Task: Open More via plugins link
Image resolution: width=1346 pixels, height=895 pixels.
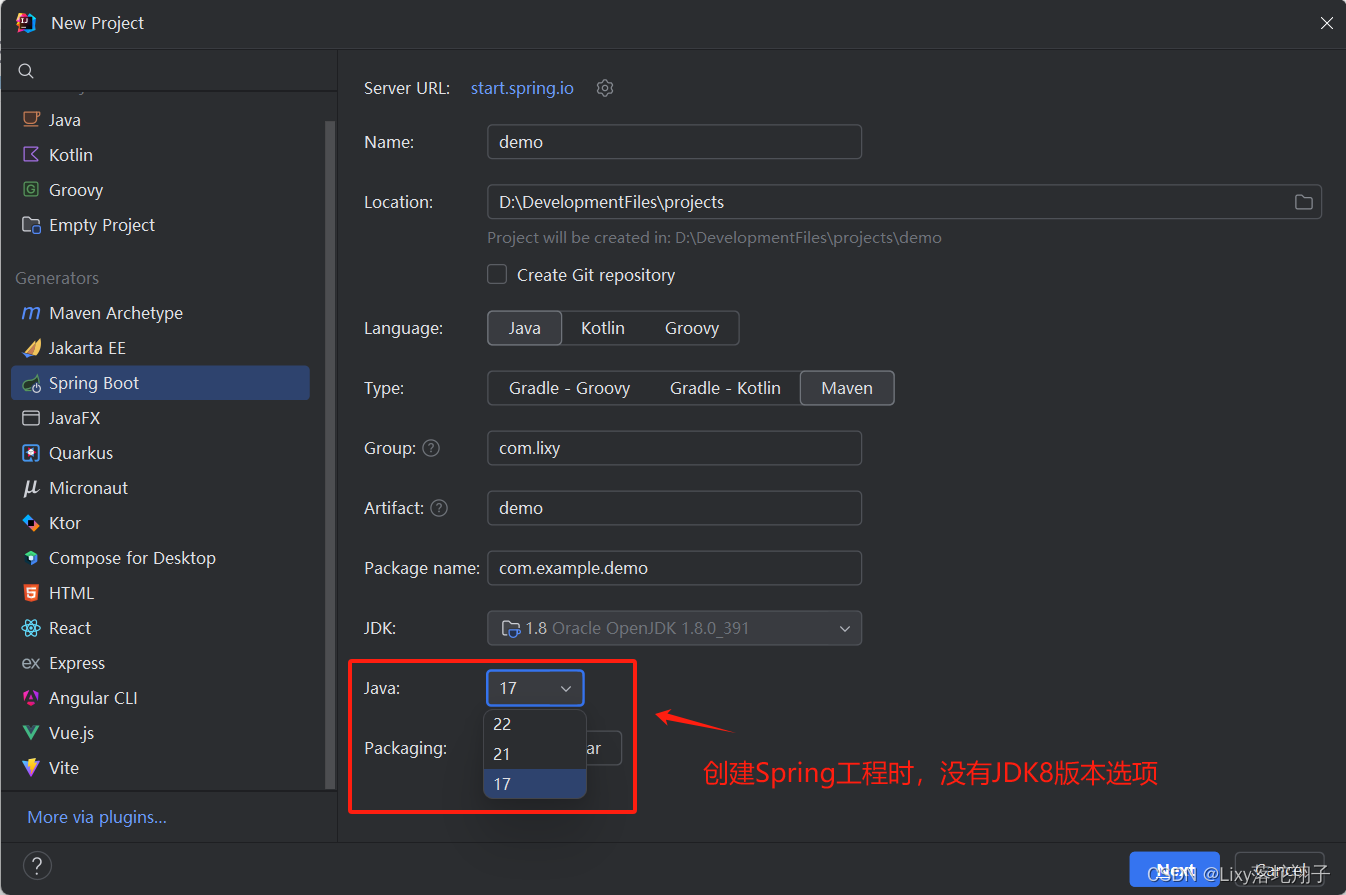Action: coord(97,817)
